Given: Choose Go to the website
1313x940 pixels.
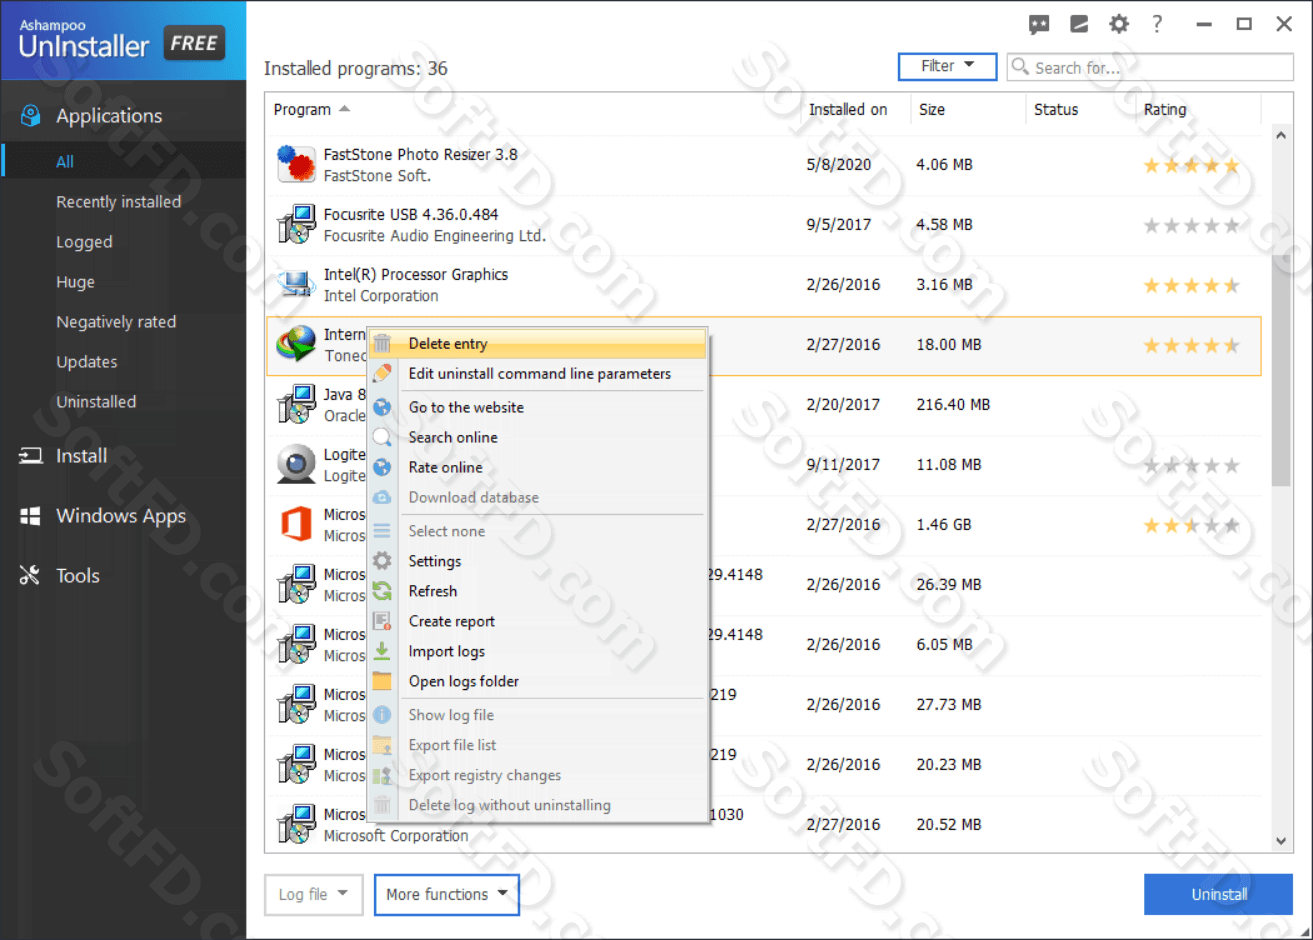Looking at the screenshot, I should (x=538, y=407).
